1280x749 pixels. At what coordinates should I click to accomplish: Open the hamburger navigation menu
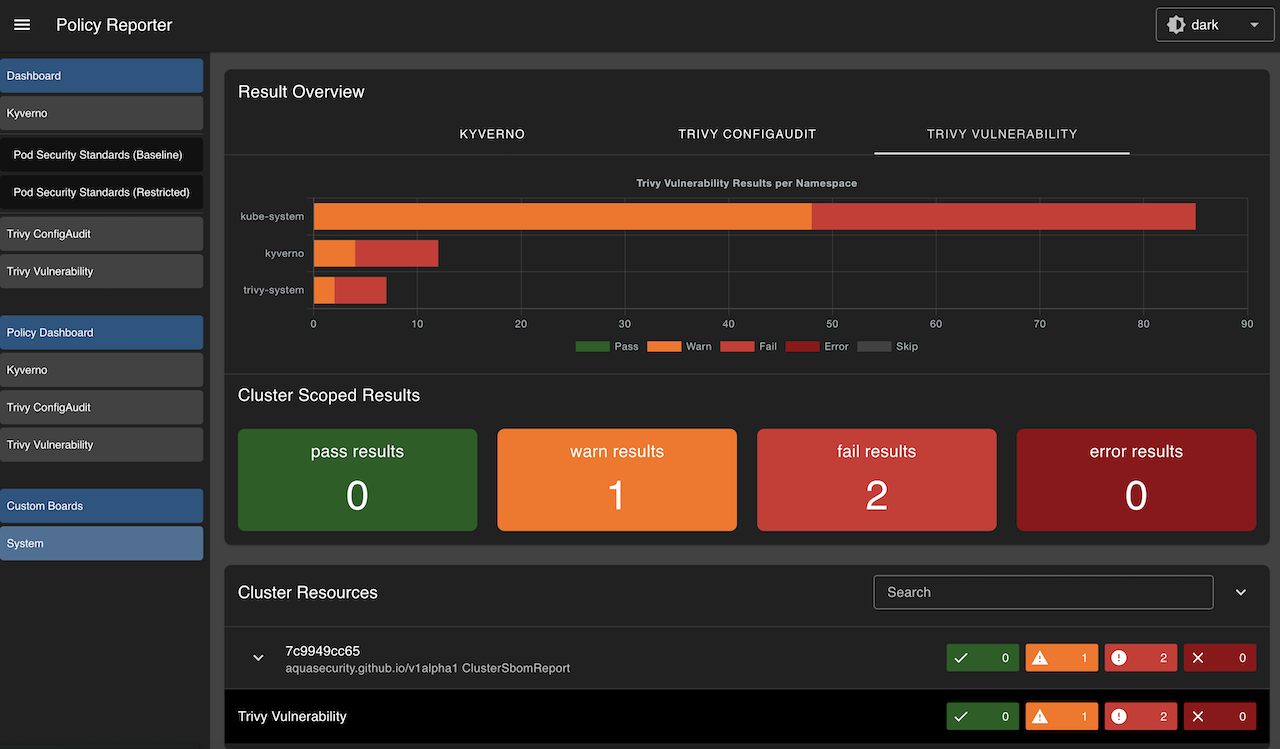click(22, 25)
